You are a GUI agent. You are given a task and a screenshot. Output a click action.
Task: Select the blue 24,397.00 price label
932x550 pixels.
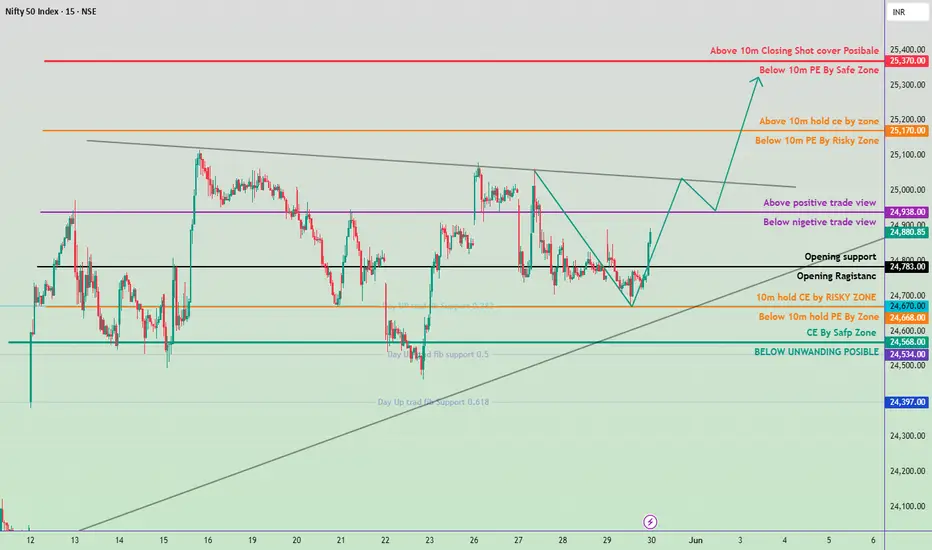click(906, 402)
